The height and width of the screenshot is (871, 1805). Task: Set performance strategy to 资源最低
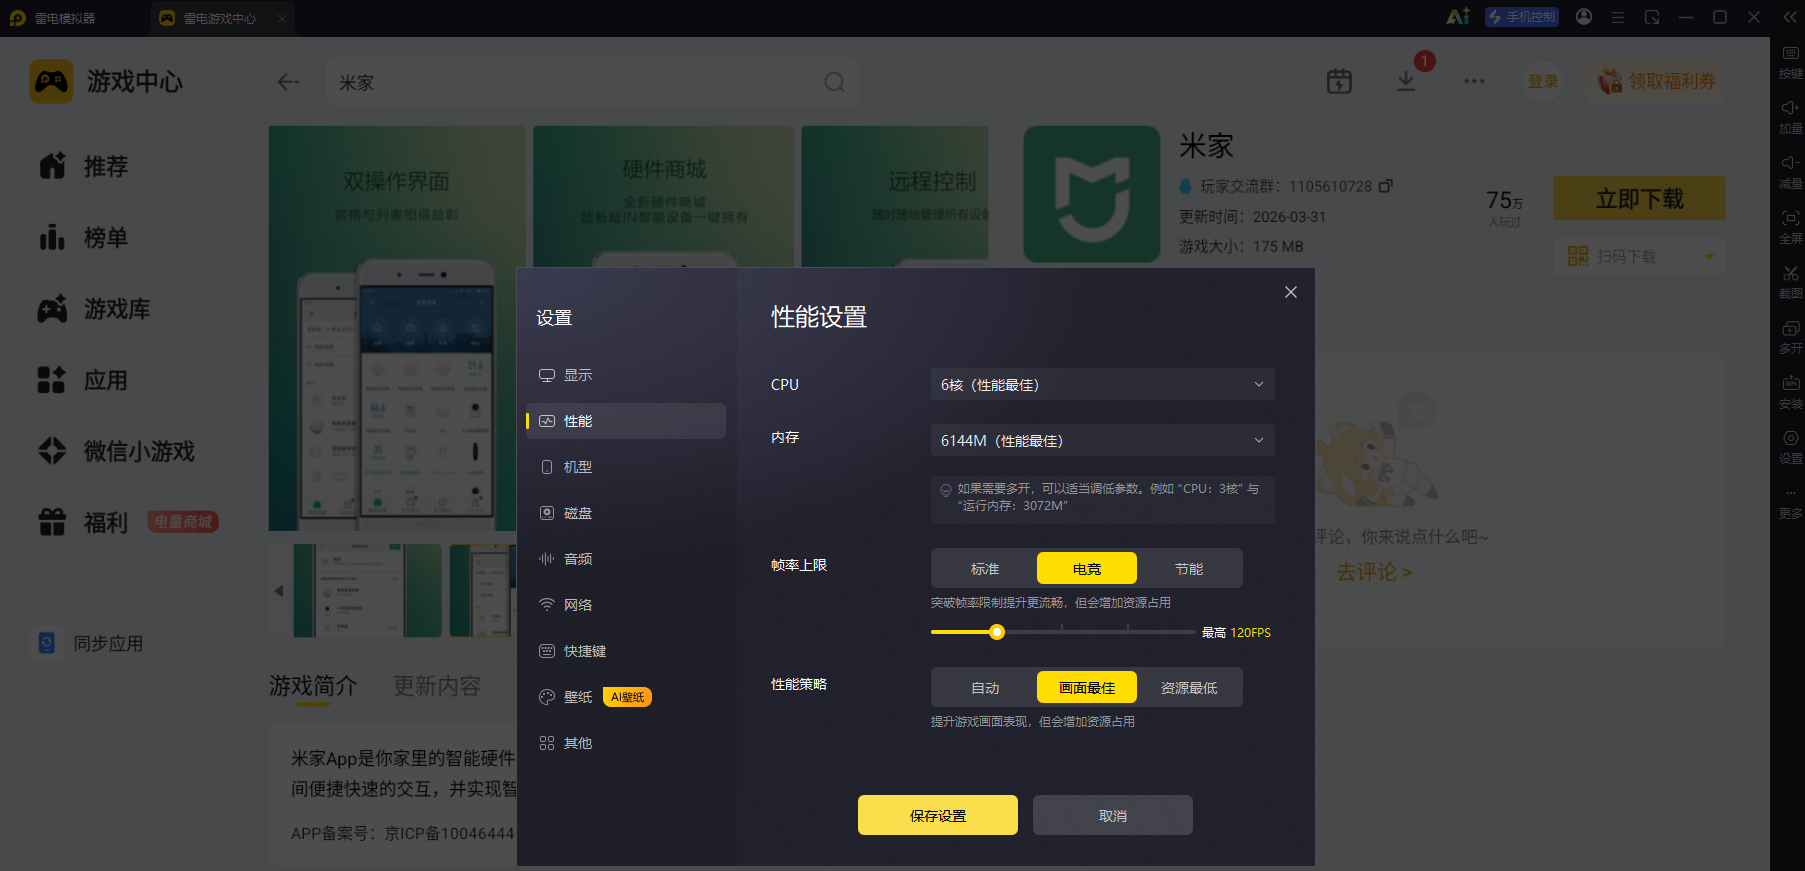tap(1189, 687)
